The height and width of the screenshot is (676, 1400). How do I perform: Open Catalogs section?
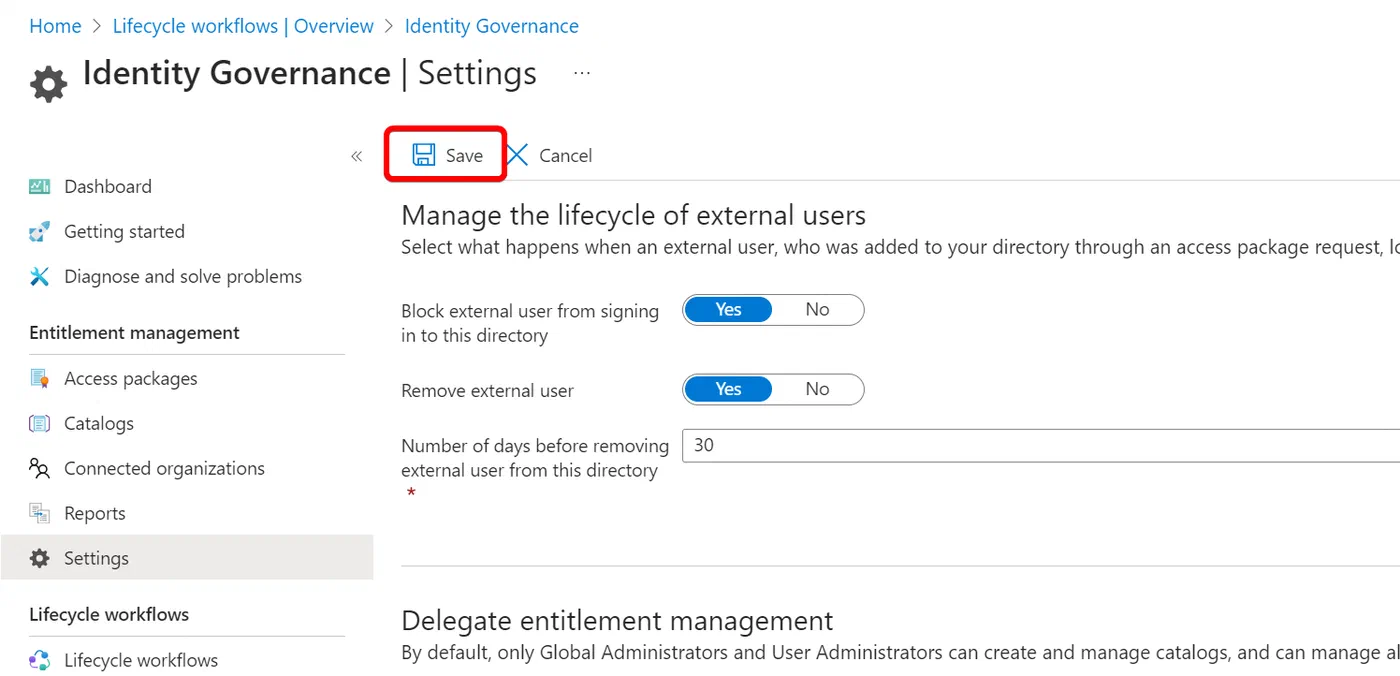point(99,424)
